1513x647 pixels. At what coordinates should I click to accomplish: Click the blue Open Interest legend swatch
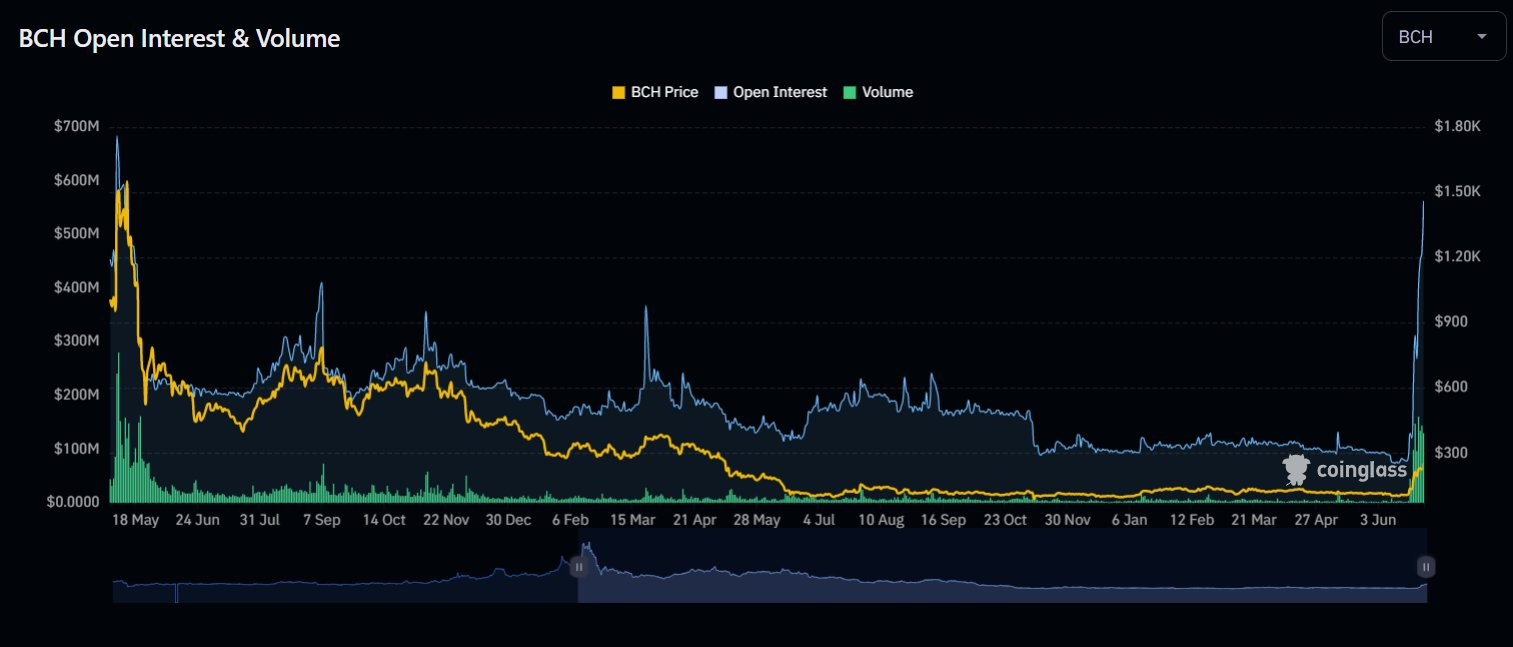tap(720, 92)
